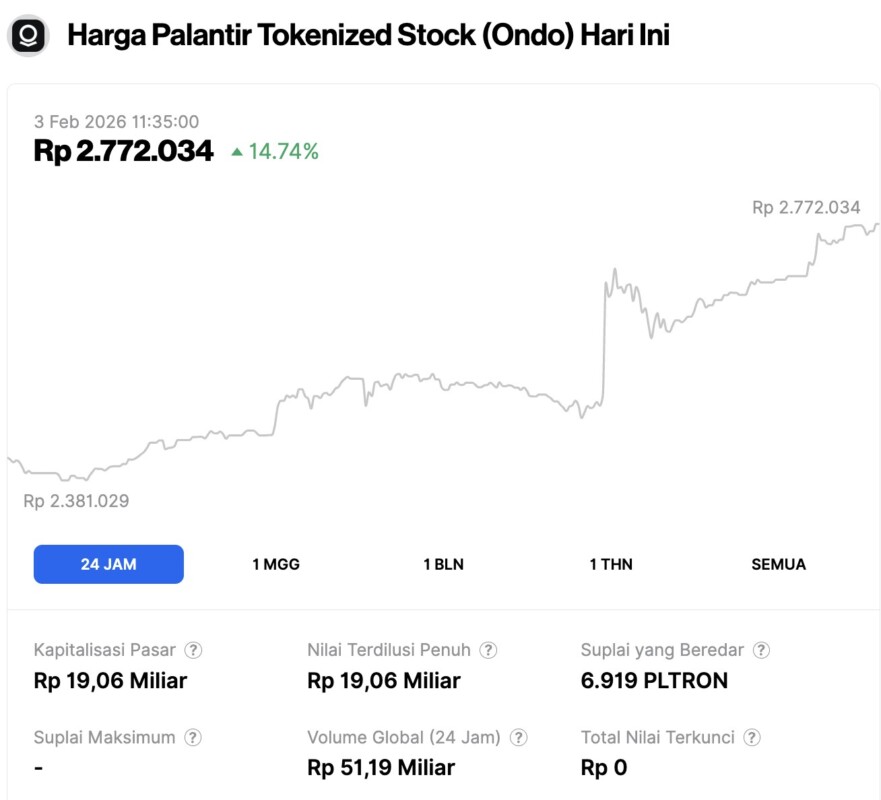Click help icon beside Volume Global (24 Jam)
The image size is (881, 800).
click(519, 738)
